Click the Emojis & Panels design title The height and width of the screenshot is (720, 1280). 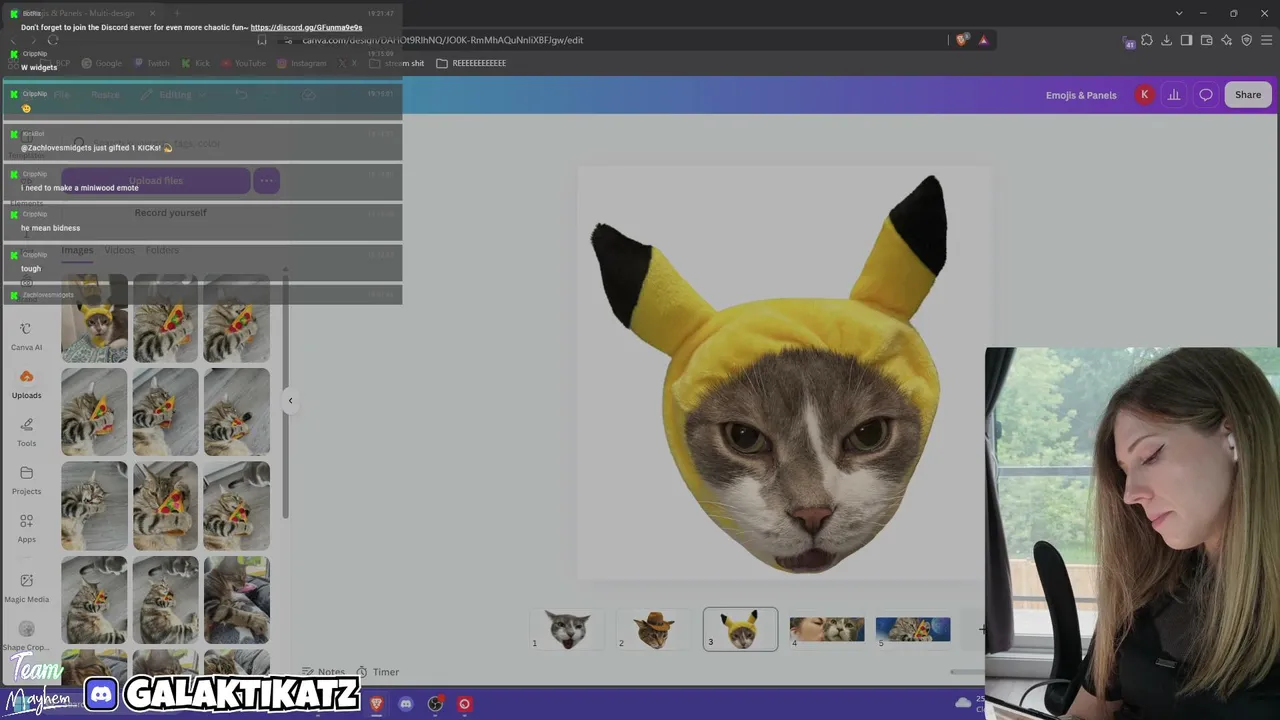pyautogui.click(x=1081, y=95)
